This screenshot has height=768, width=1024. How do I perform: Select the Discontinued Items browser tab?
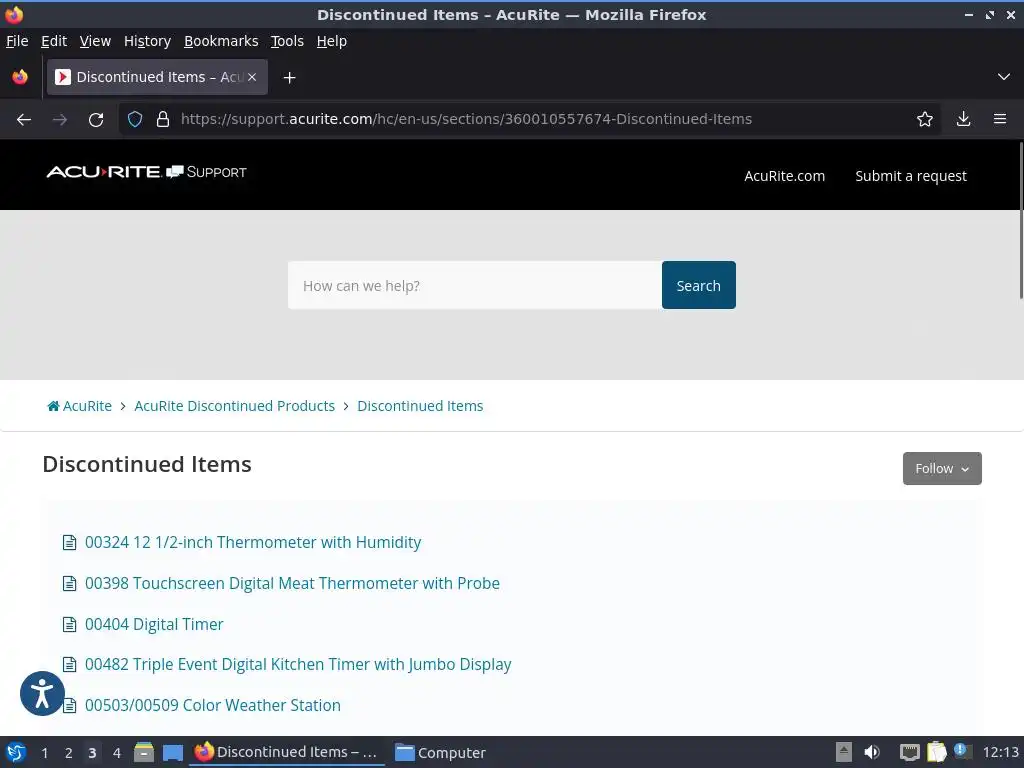click(x=157, y=77)
